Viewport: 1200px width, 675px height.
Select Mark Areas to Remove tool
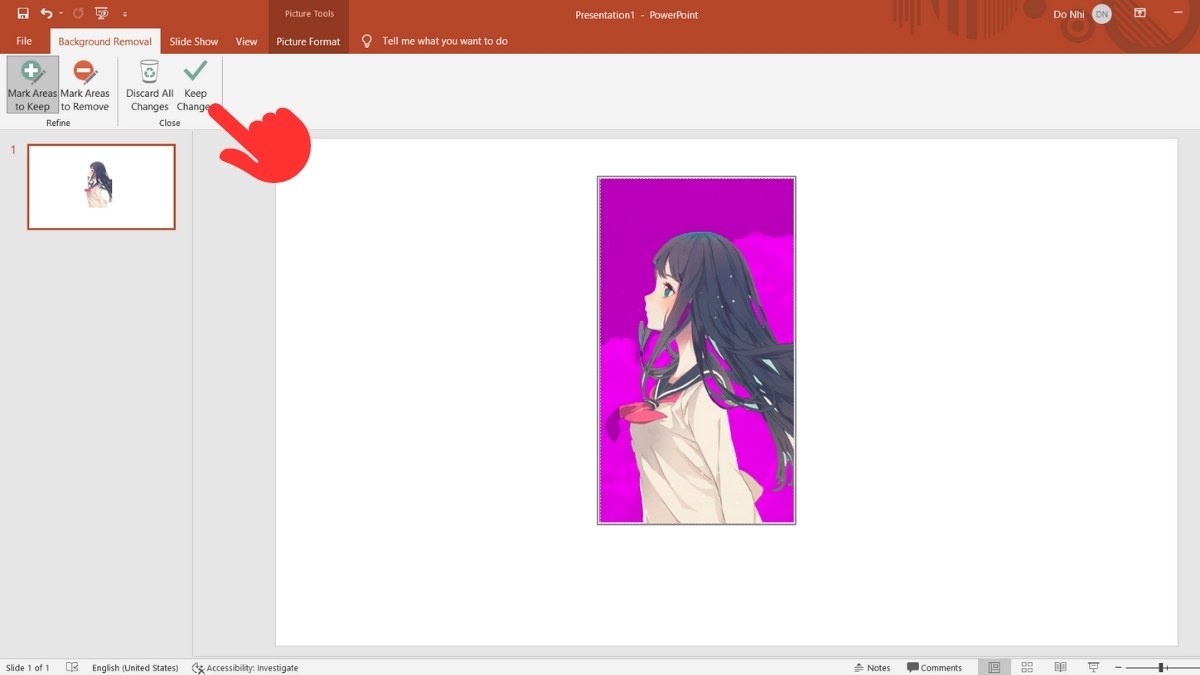[x=85, y=85]
